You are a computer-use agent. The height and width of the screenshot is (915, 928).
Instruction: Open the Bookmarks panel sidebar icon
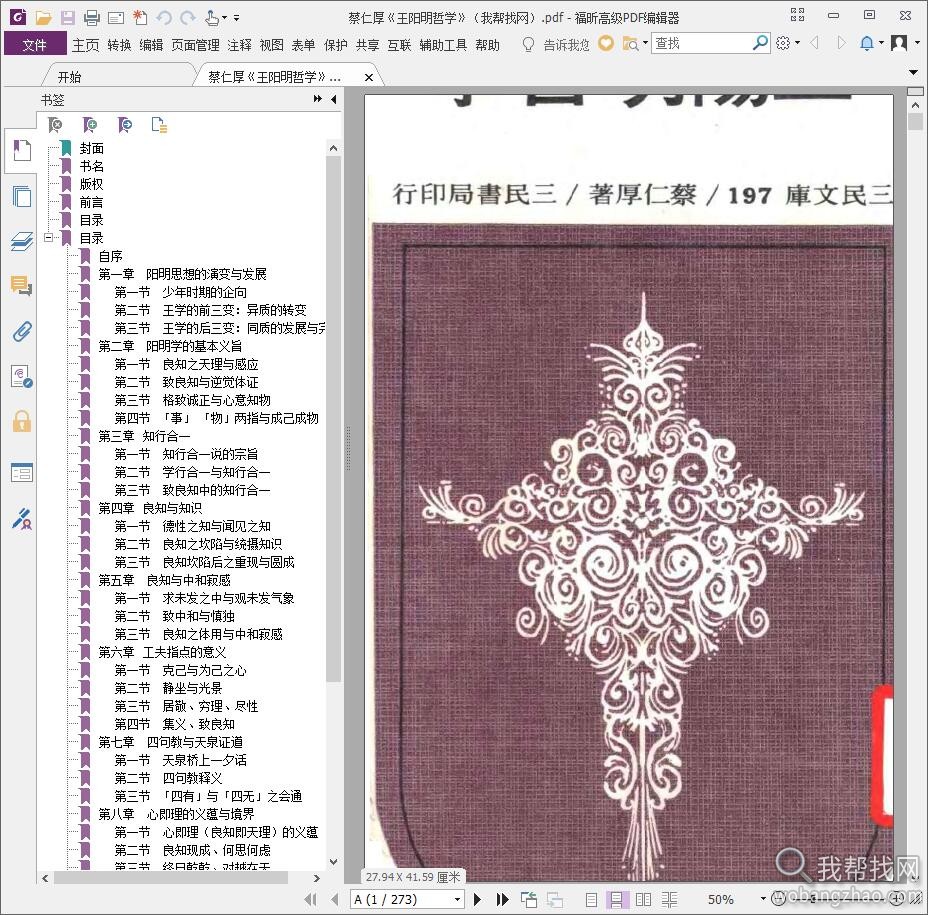(x=21, y=150)
